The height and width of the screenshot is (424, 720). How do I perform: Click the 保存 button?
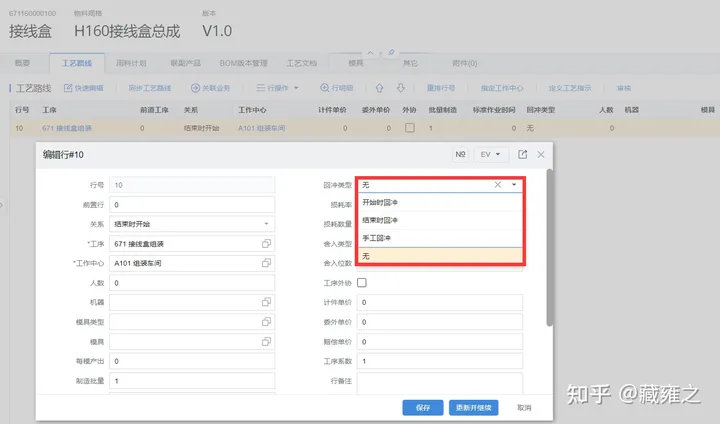[422, 408]
